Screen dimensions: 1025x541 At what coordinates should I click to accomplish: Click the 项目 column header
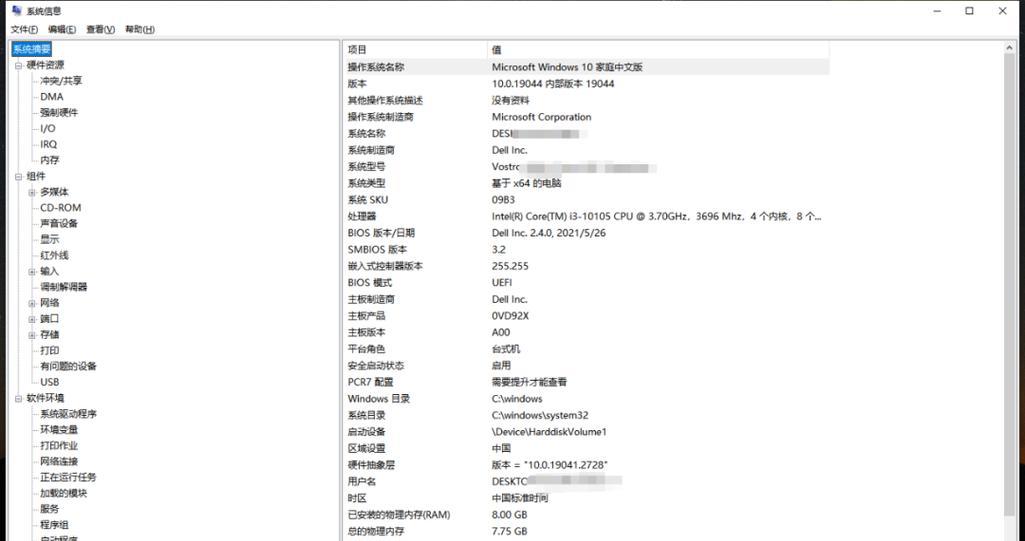click(x=415, y=50)
